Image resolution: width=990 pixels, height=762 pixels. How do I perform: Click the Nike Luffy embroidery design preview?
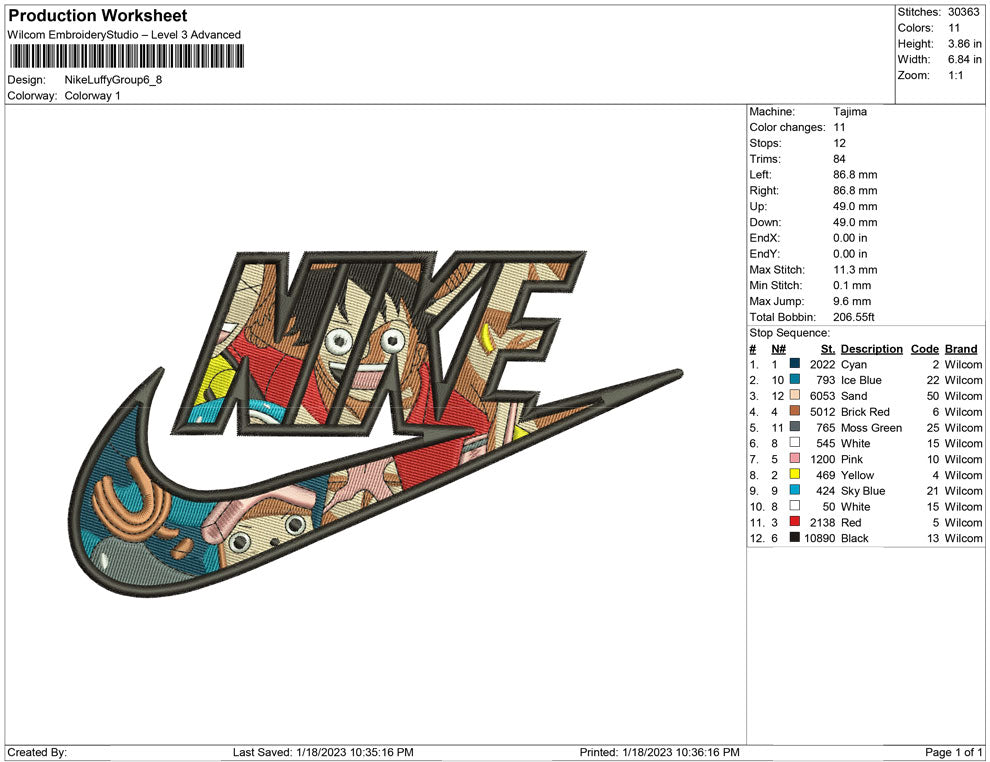(376, 423)
